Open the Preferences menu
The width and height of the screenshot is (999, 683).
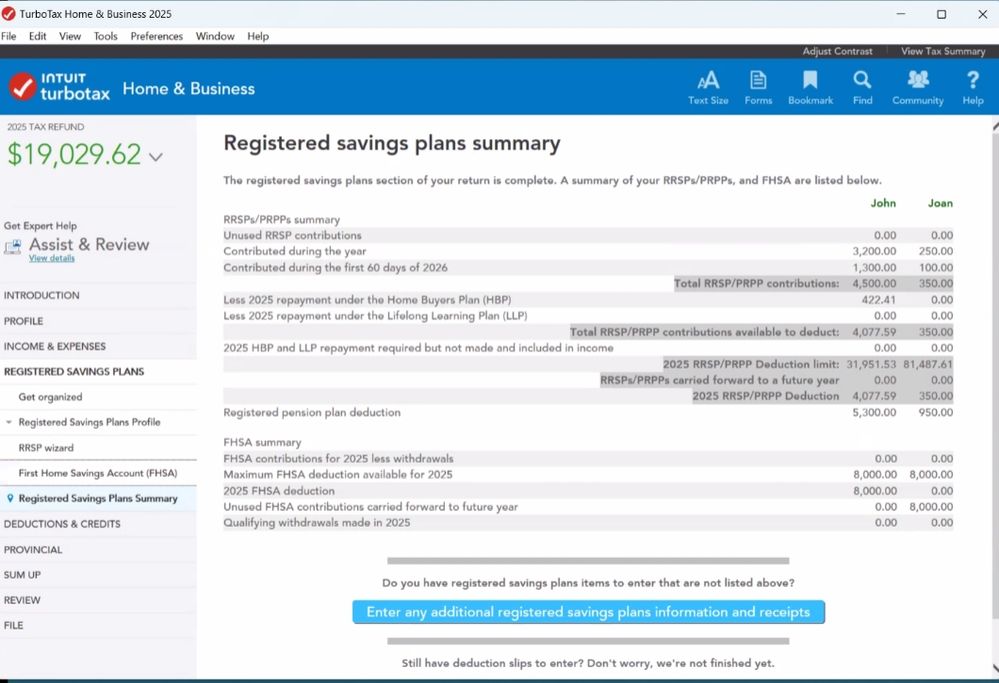pyautogui.click(x=157, y=36)
